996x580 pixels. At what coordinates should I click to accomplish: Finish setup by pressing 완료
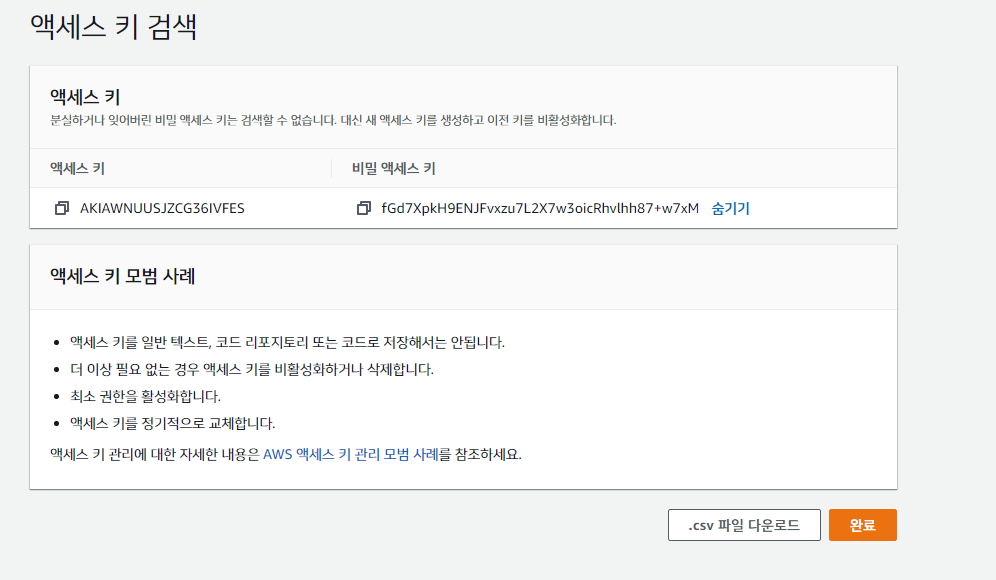tap(862, 524)
